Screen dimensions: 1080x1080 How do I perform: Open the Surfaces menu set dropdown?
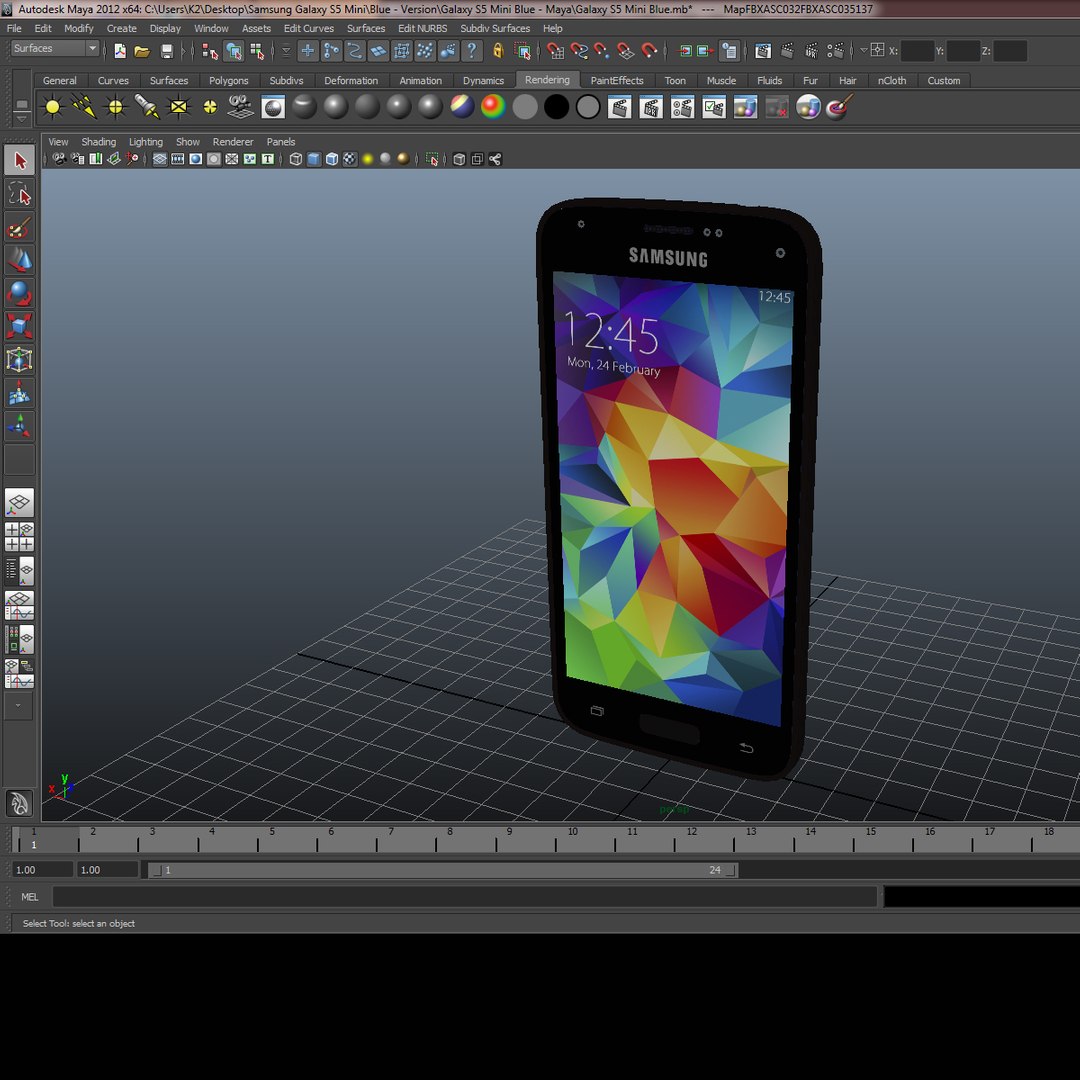click(54, 48)
